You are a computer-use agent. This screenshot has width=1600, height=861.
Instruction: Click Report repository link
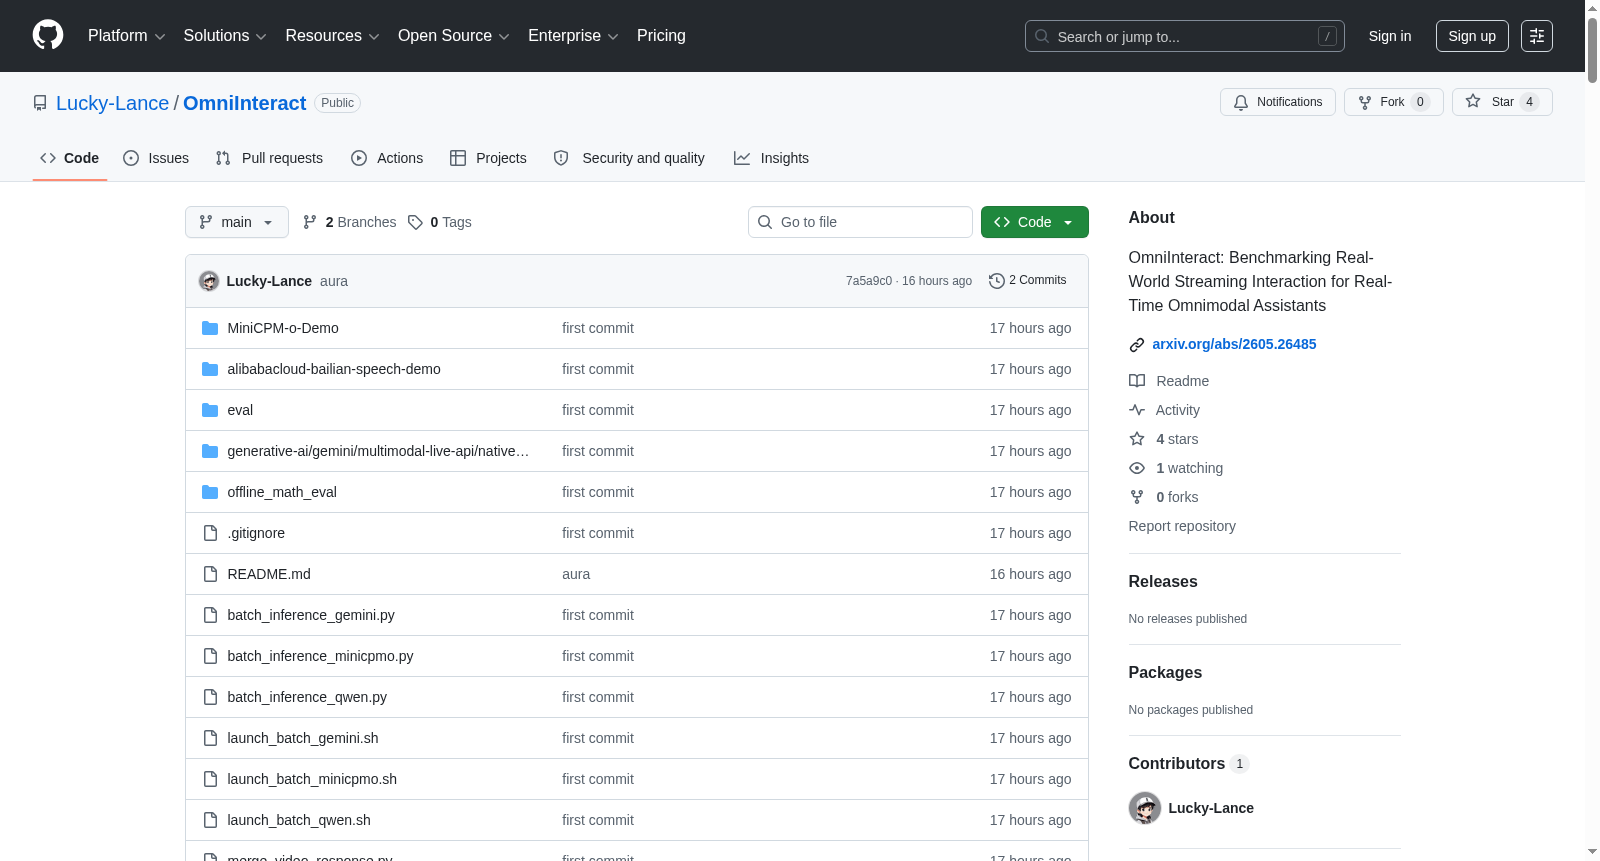(1182, 526)
